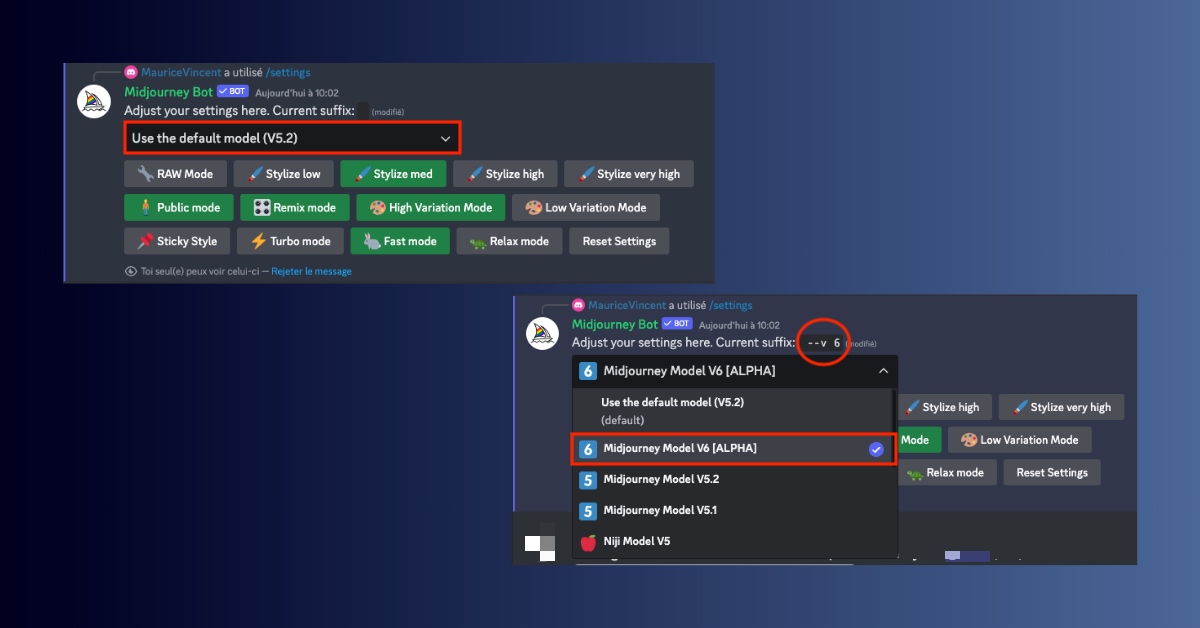The image size is (1200, 628).
Task: Expand the 'Use the default model (V5.2)' dropdown arrow
Action: [445, 138]
